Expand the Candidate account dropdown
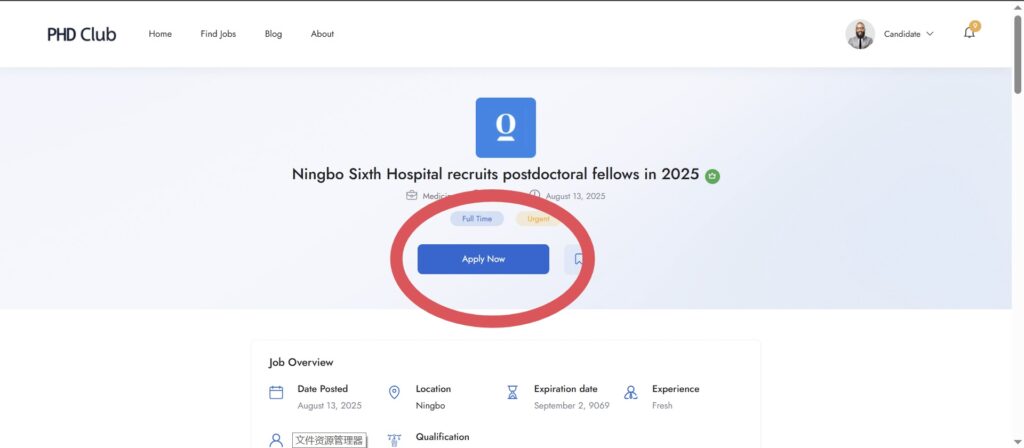 coord(908,34)
